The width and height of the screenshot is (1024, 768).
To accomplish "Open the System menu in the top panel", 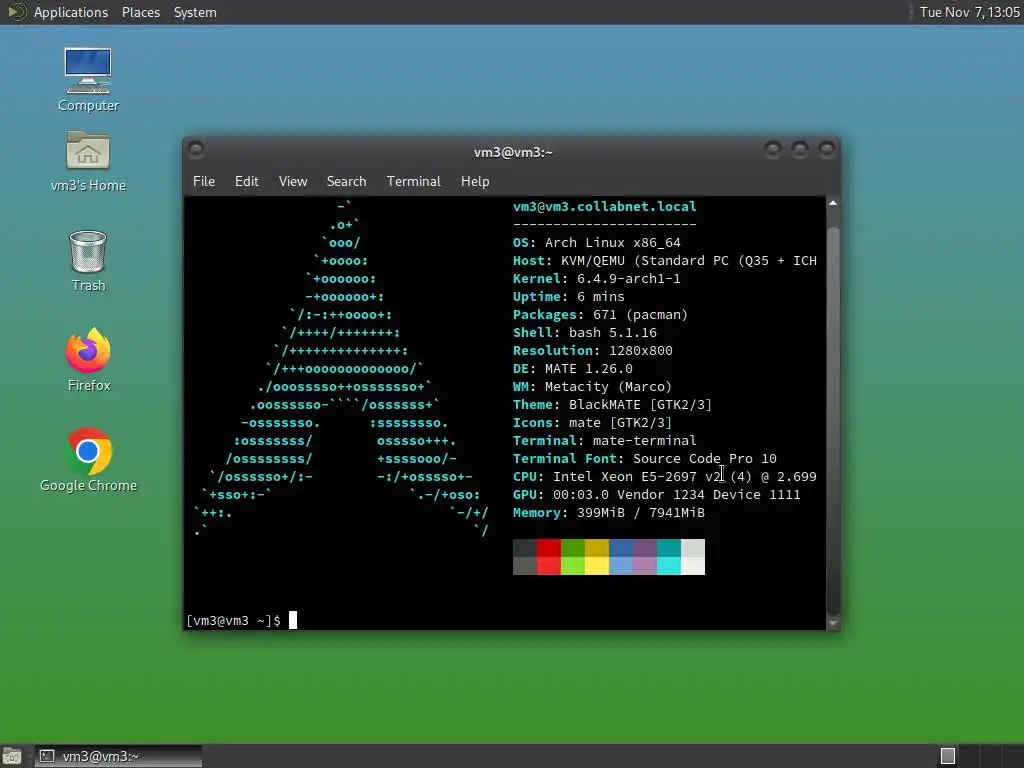I will coord(195,12).
